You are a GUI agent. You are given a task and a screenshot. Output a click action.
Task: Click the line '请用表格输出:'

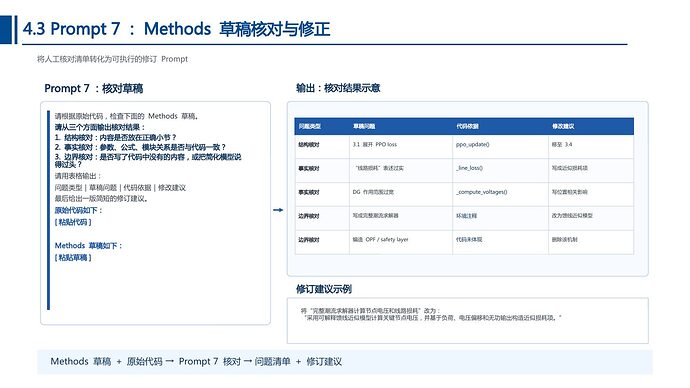pos(78,176)
